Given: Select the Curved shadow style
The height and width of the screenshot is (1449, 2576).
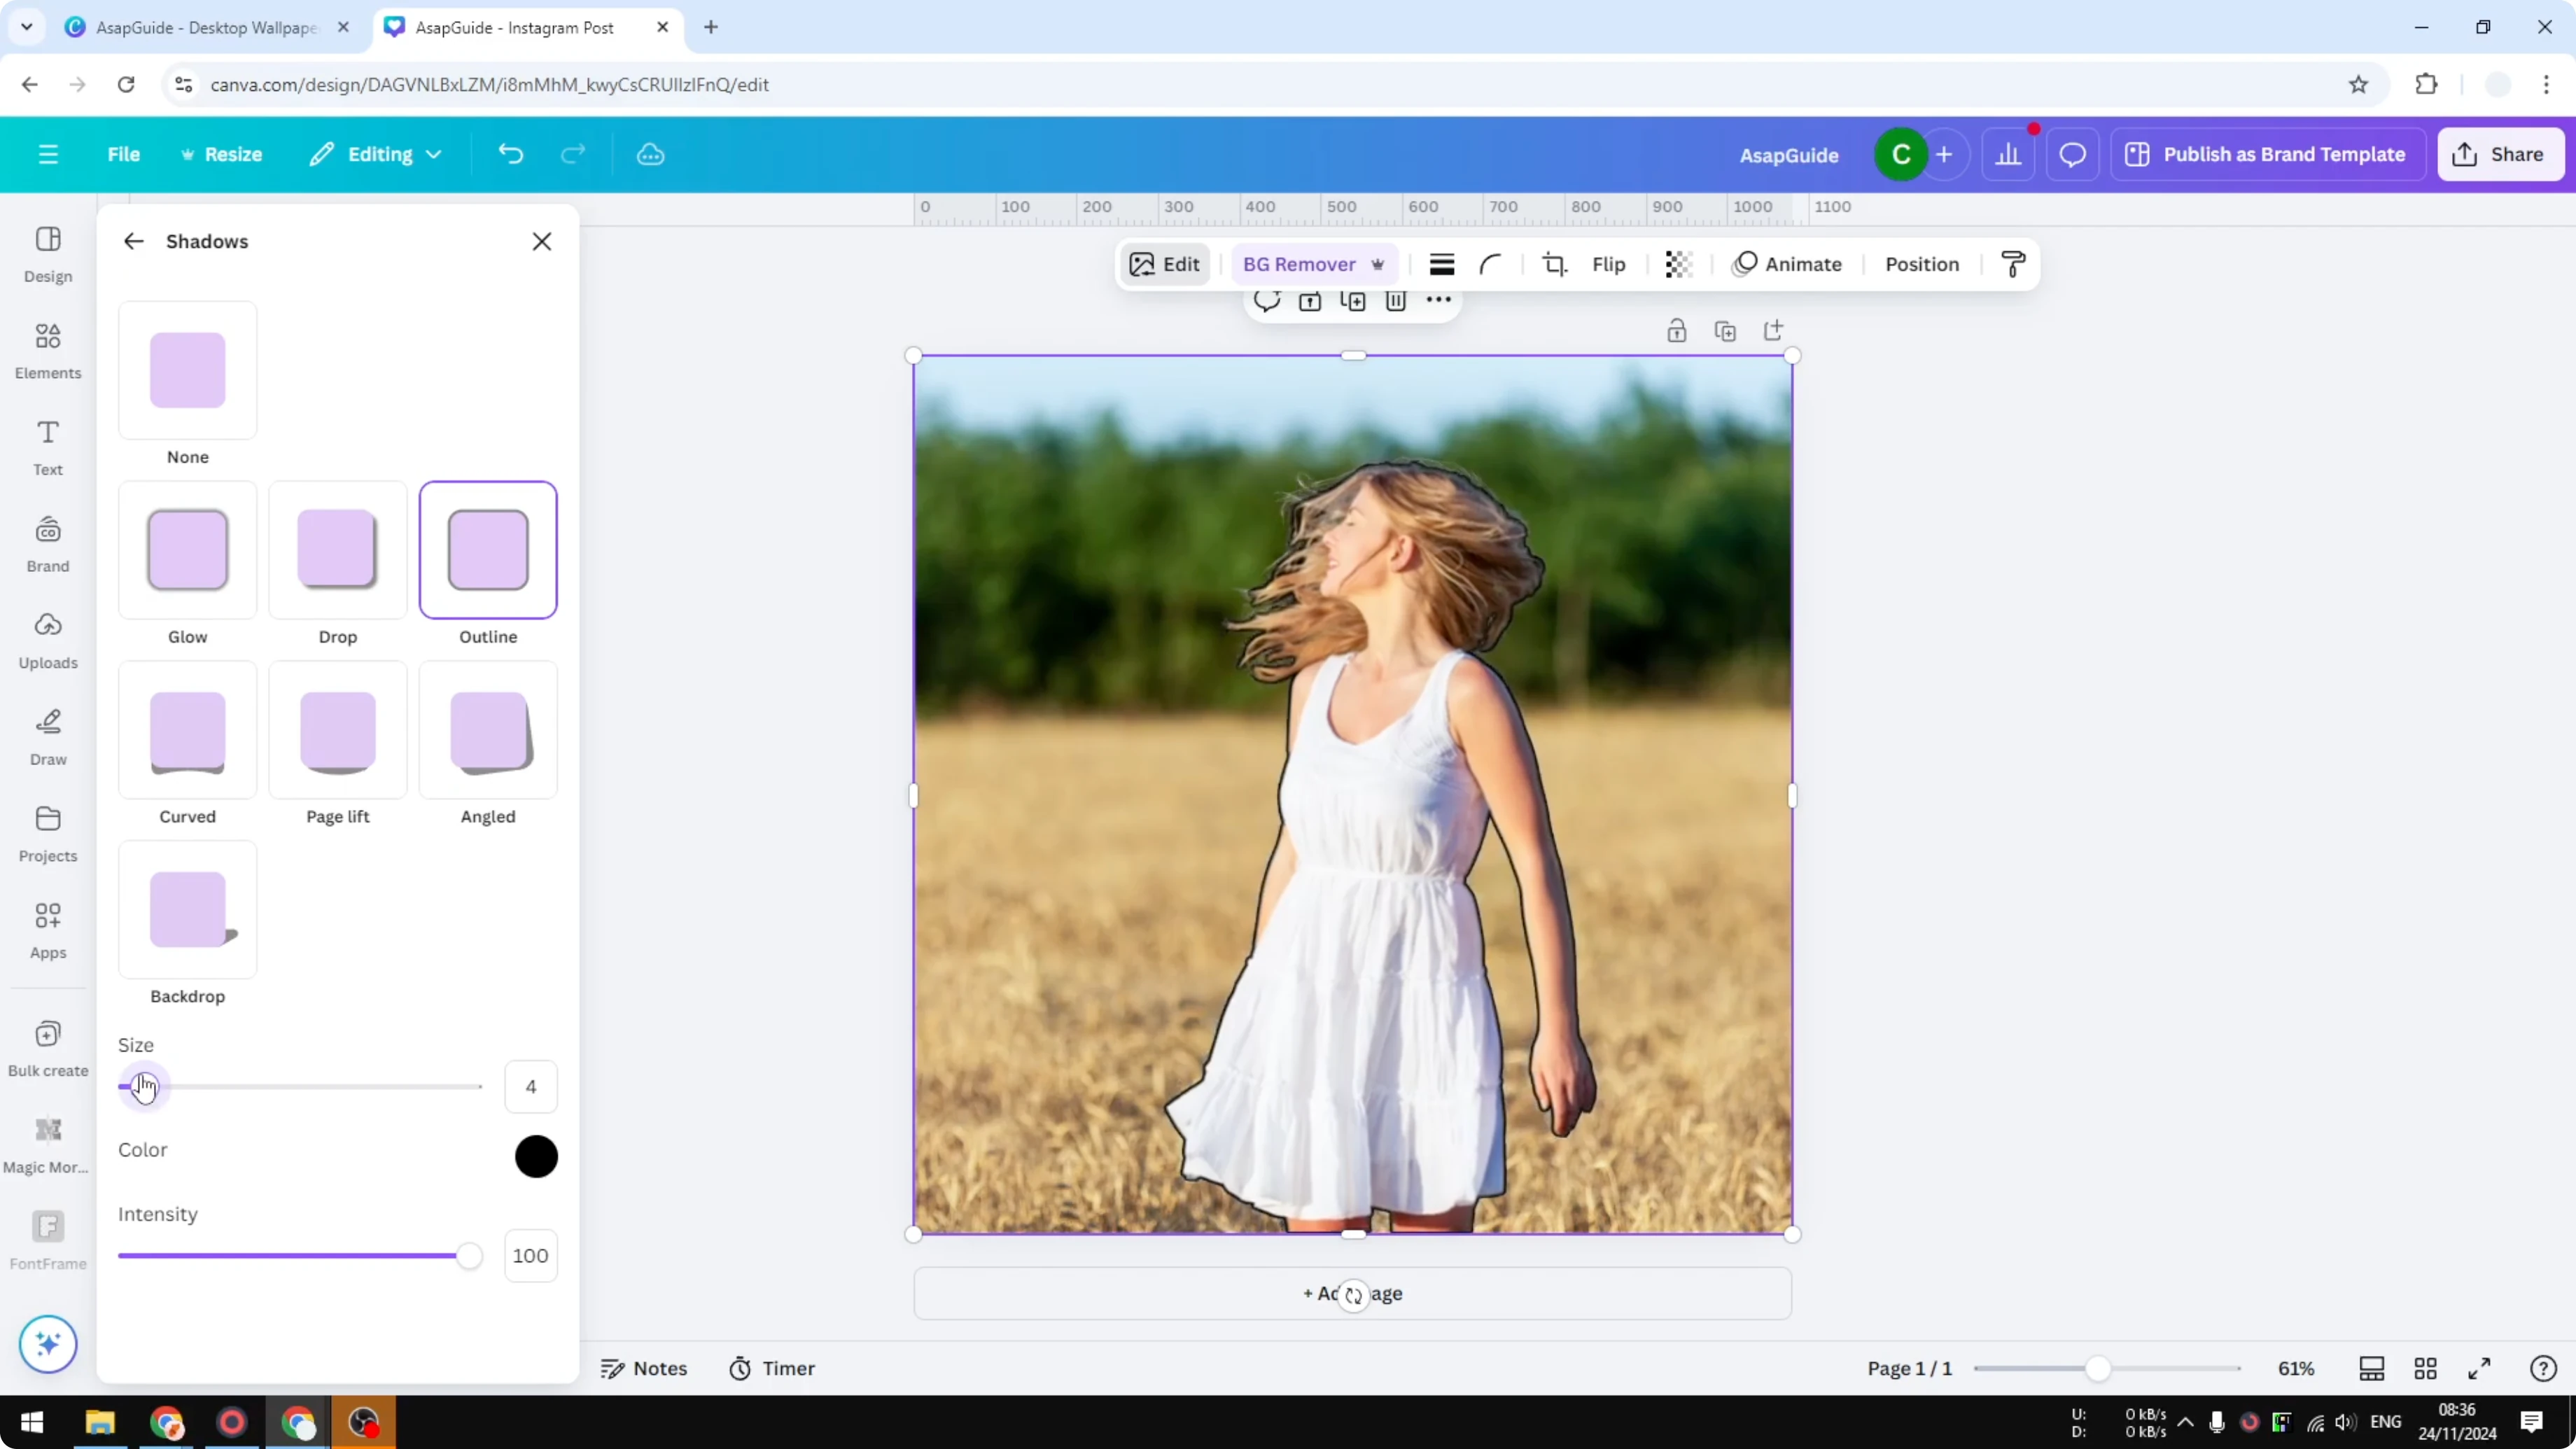Looking at the screenshot, I should coord(187,730).
